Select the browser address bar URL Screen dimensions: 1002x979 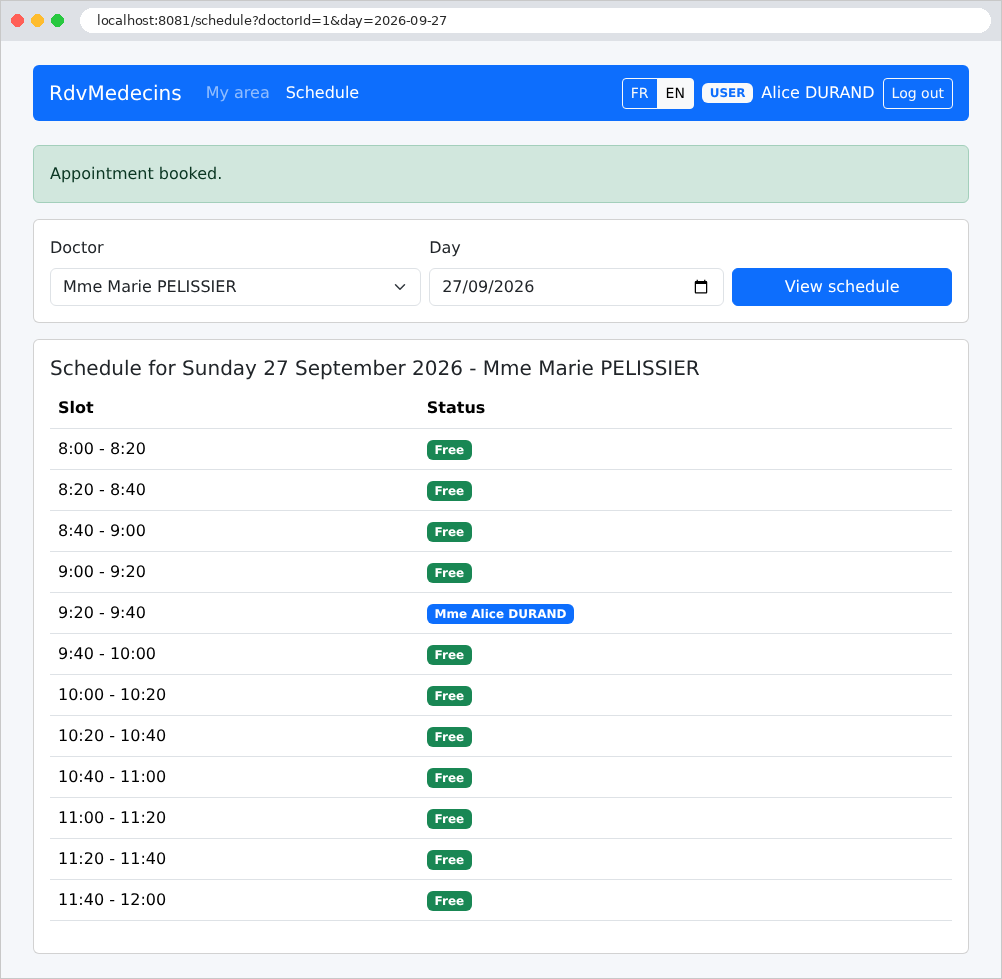click(x=272, y=20)
